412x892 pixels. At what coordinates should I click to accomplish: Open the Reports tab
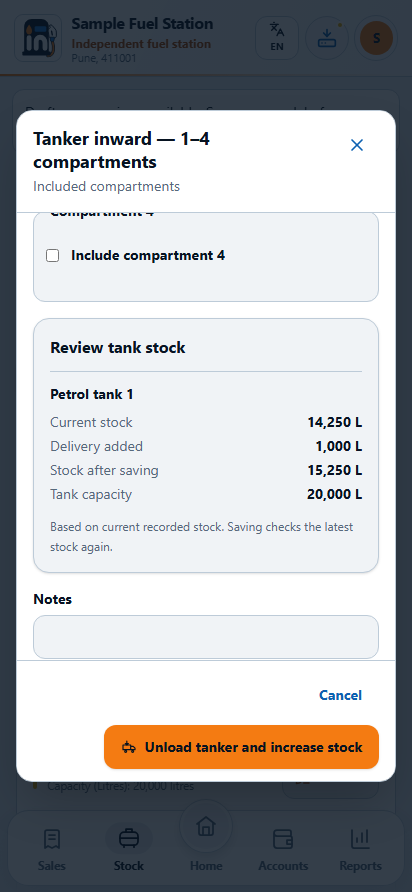click(x=360, y=850)
